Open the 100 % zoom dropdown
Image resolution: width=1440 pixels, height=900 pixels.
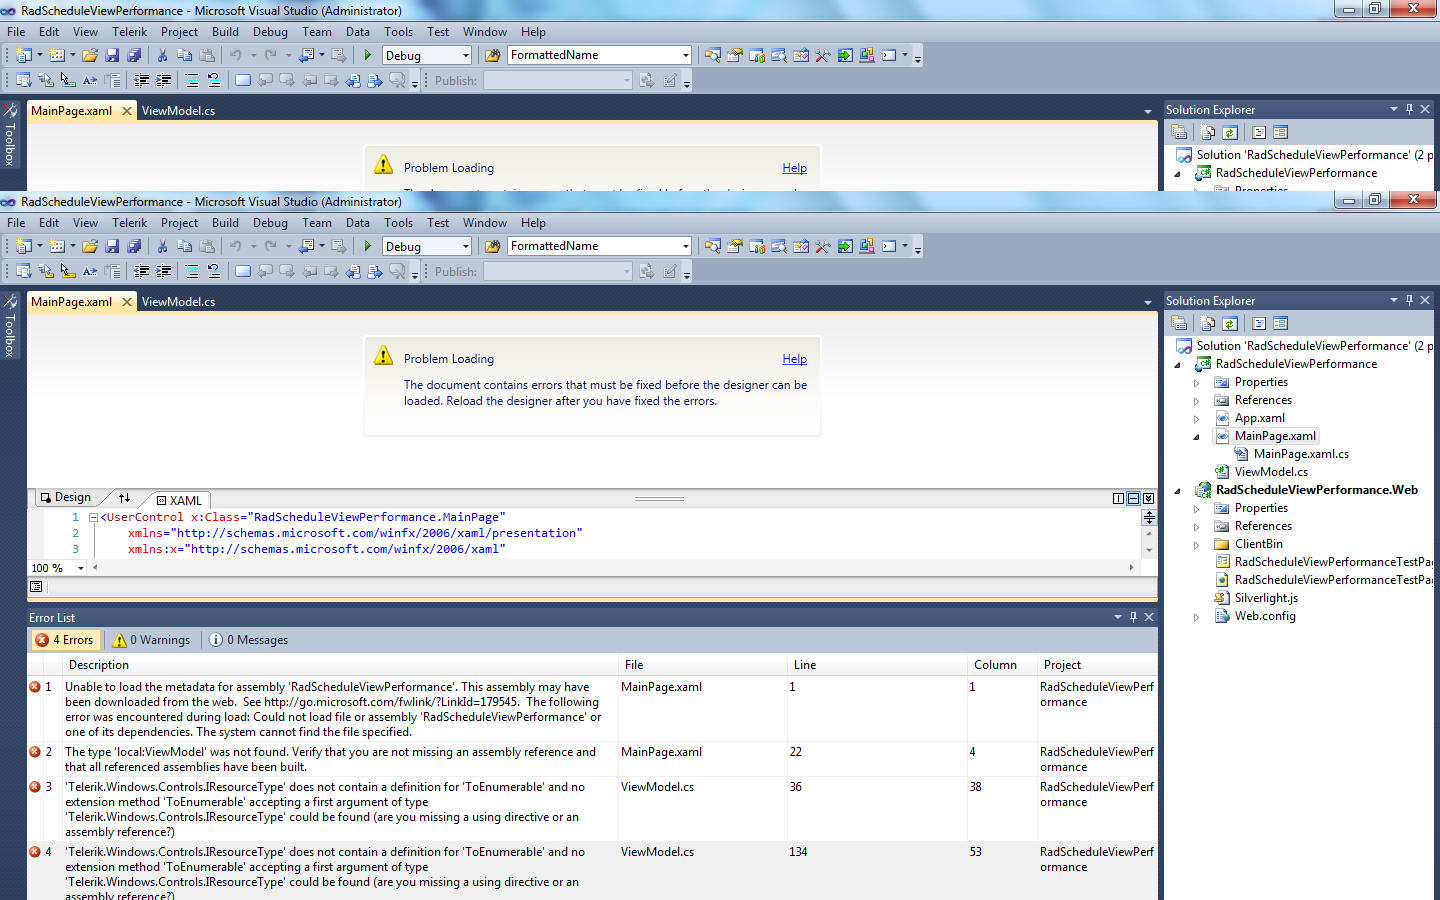pos(81,568)
